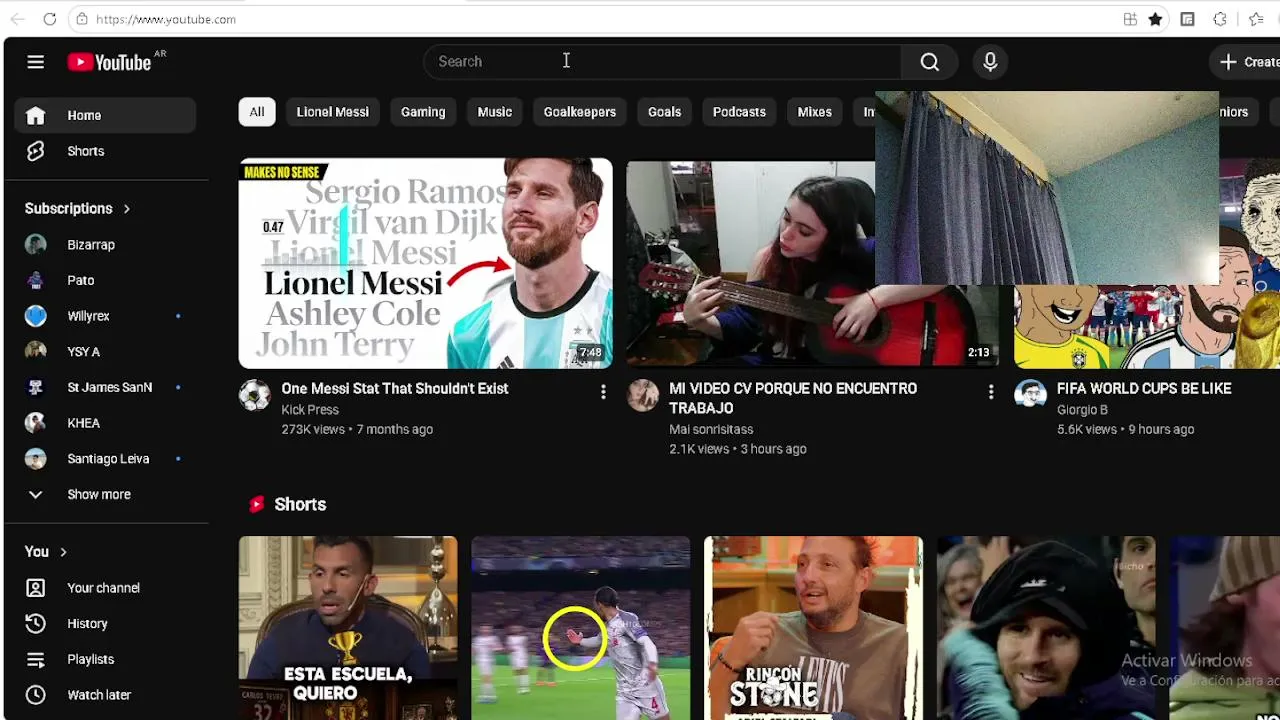Play the Lionel Messi stat video thumbnail

pos(425,263)
